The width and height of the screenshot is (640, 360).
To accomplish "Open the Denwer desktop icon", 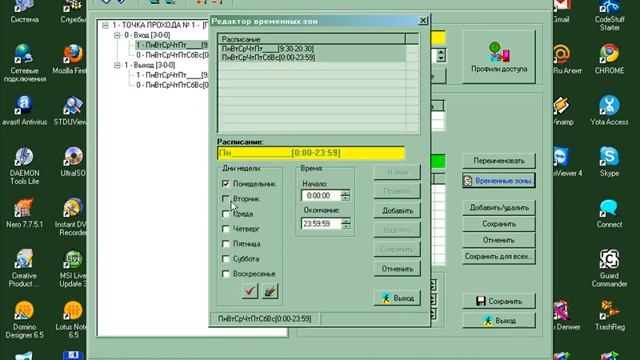I will 565,315.
